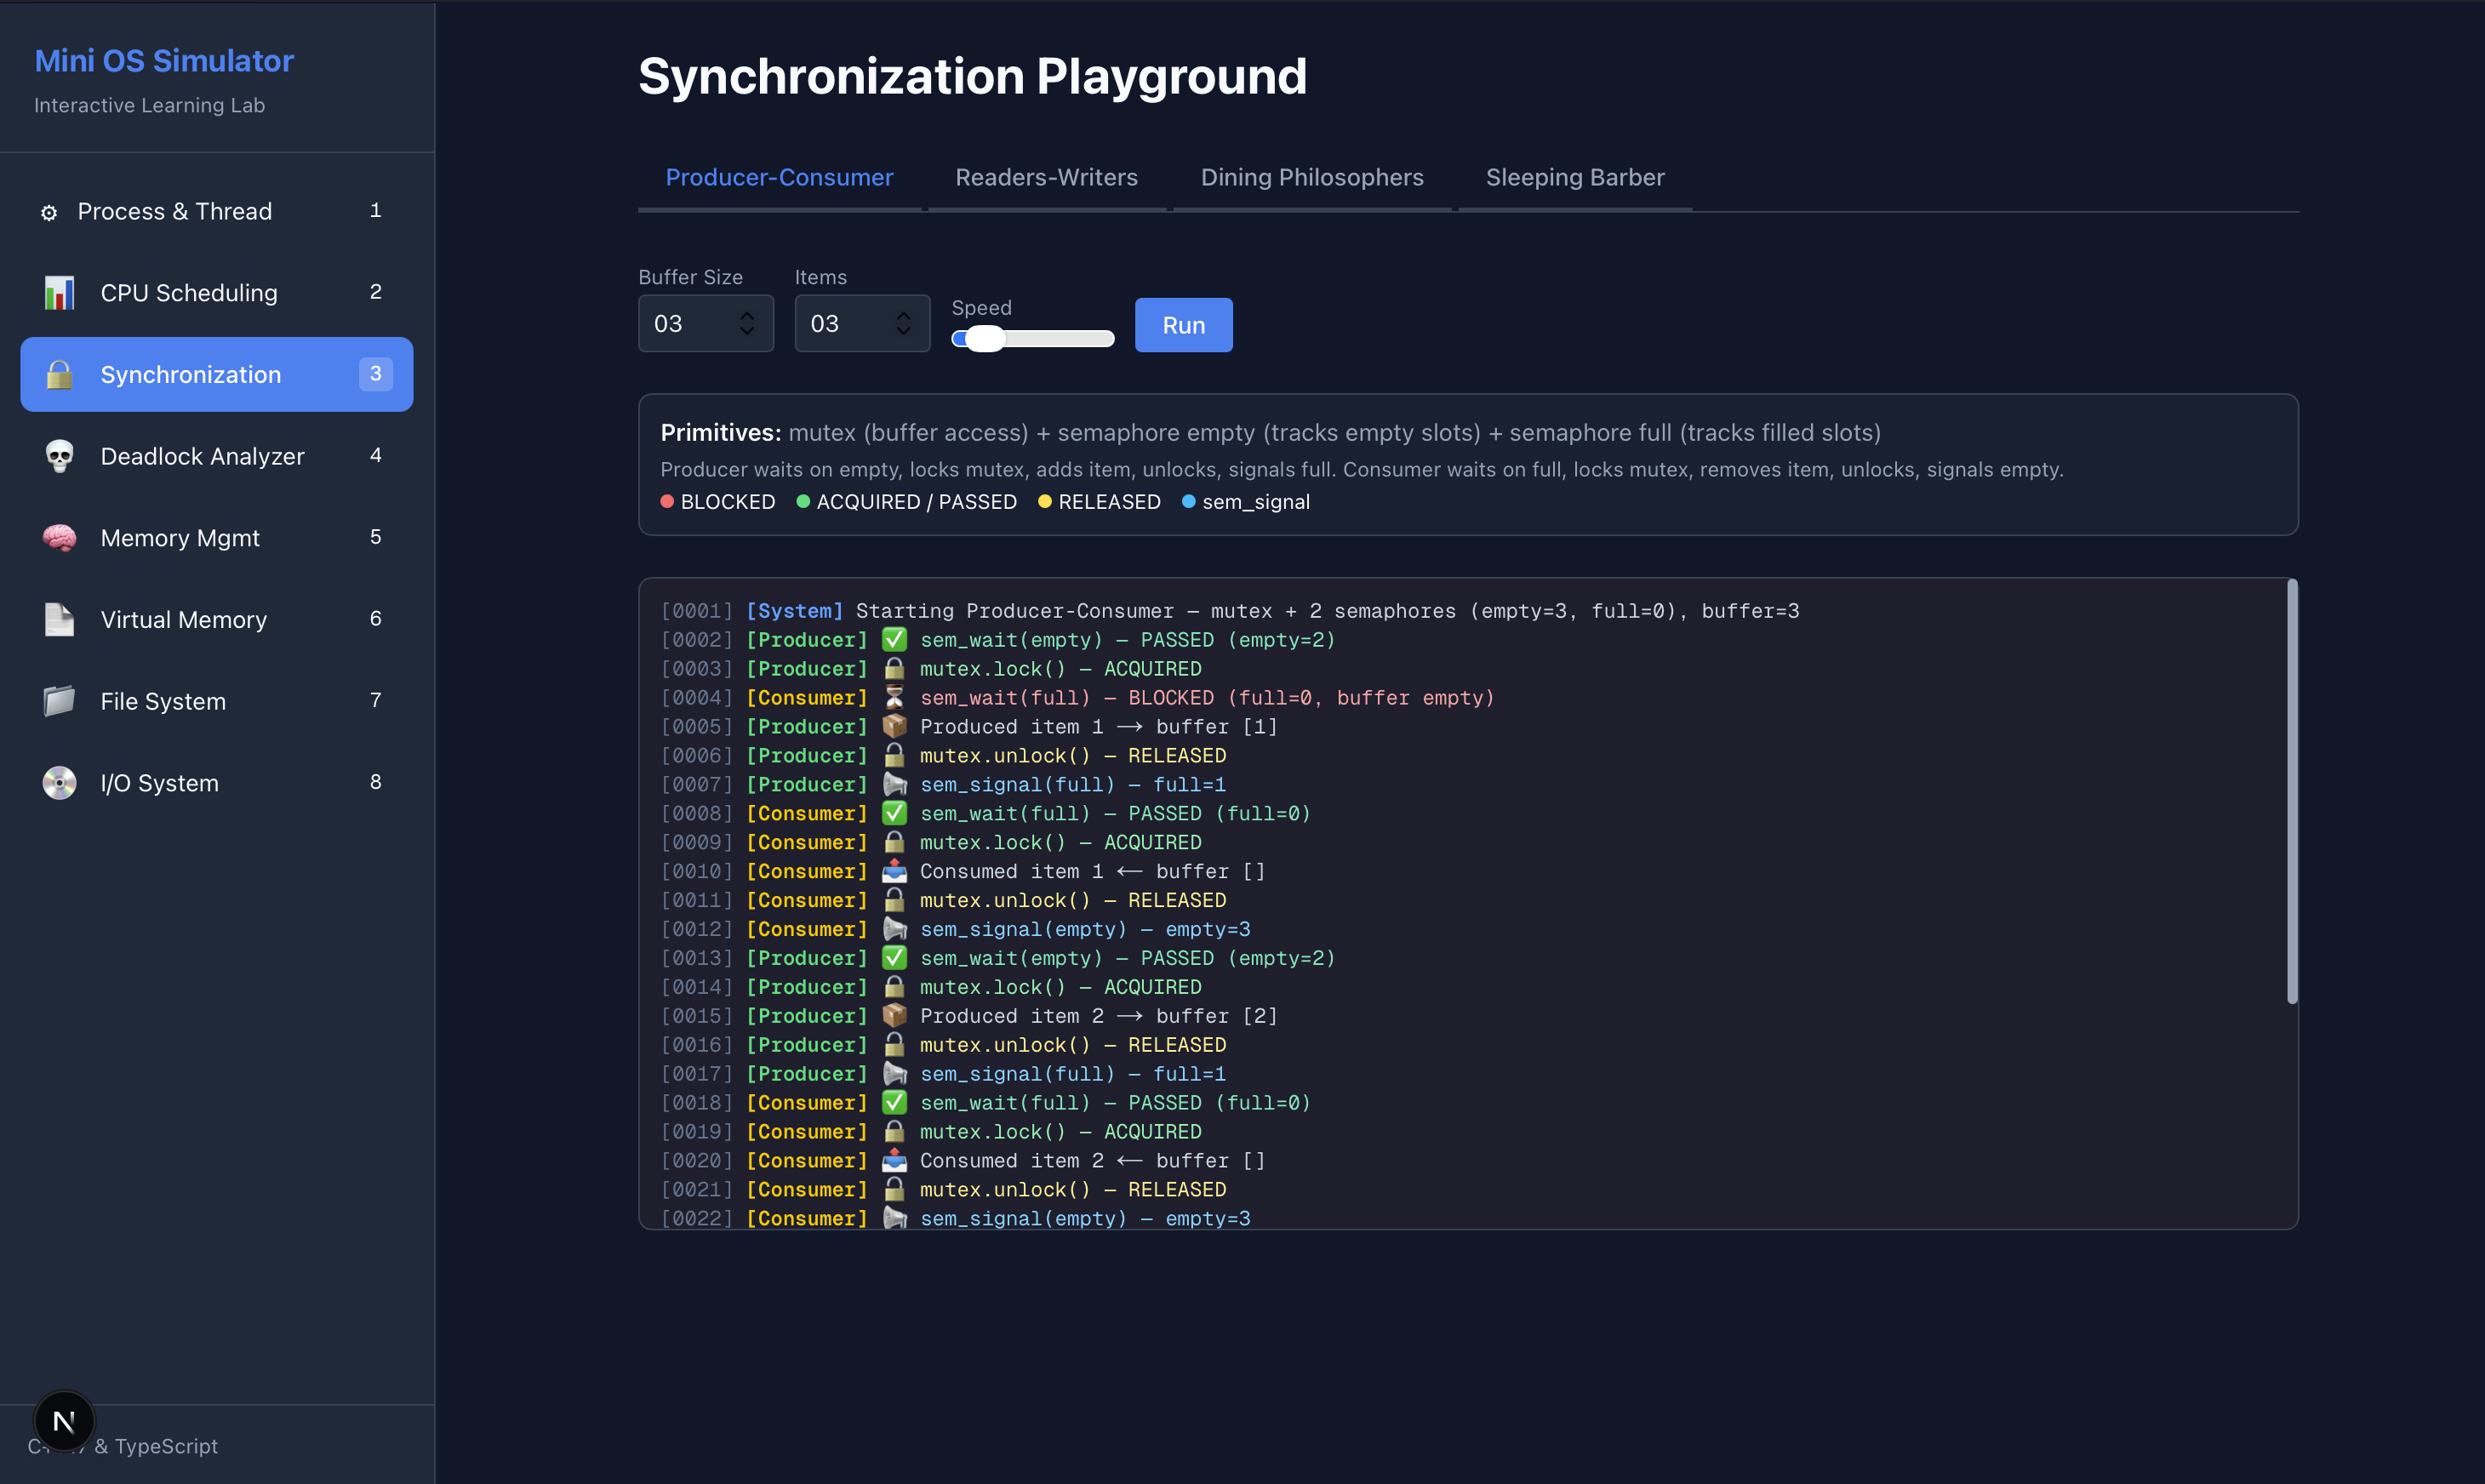The width and height of the screenshot is (2485, 1484).
Task: Click the Mini OS Simulator title link
Action: (164, 61)
